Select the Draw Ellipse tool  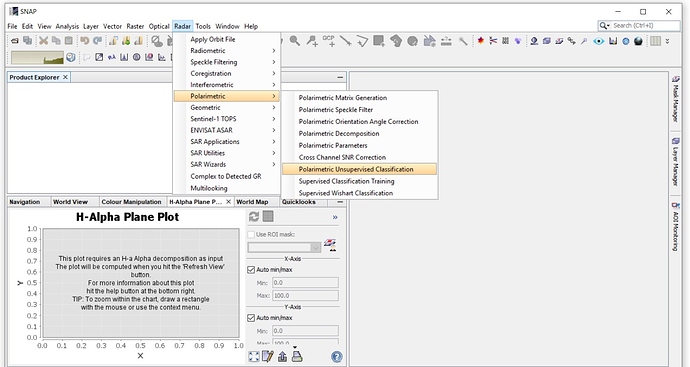412,41
